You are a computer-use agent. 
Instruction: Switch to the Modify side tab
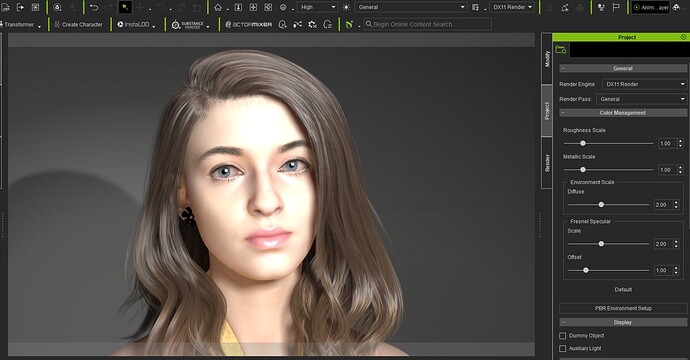(547, 59)
